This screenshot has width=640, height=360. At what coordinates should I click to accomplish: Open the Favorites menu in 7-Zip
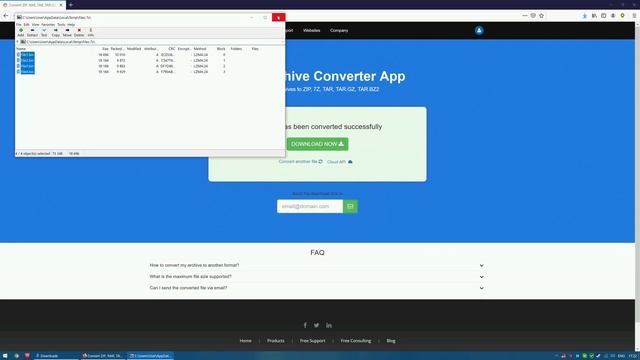(48, 24)
